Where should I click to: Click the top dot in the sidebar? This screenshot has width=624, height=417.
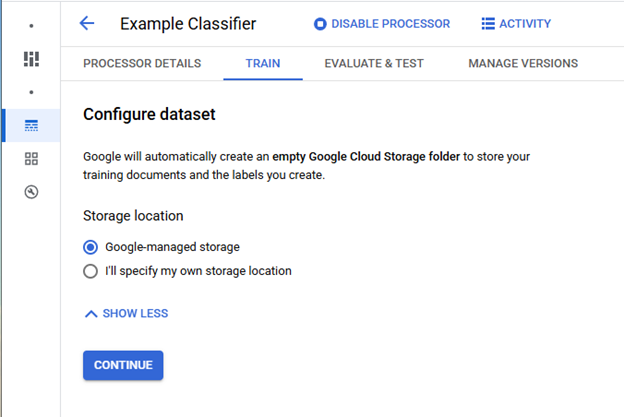(x=31, y=25)
